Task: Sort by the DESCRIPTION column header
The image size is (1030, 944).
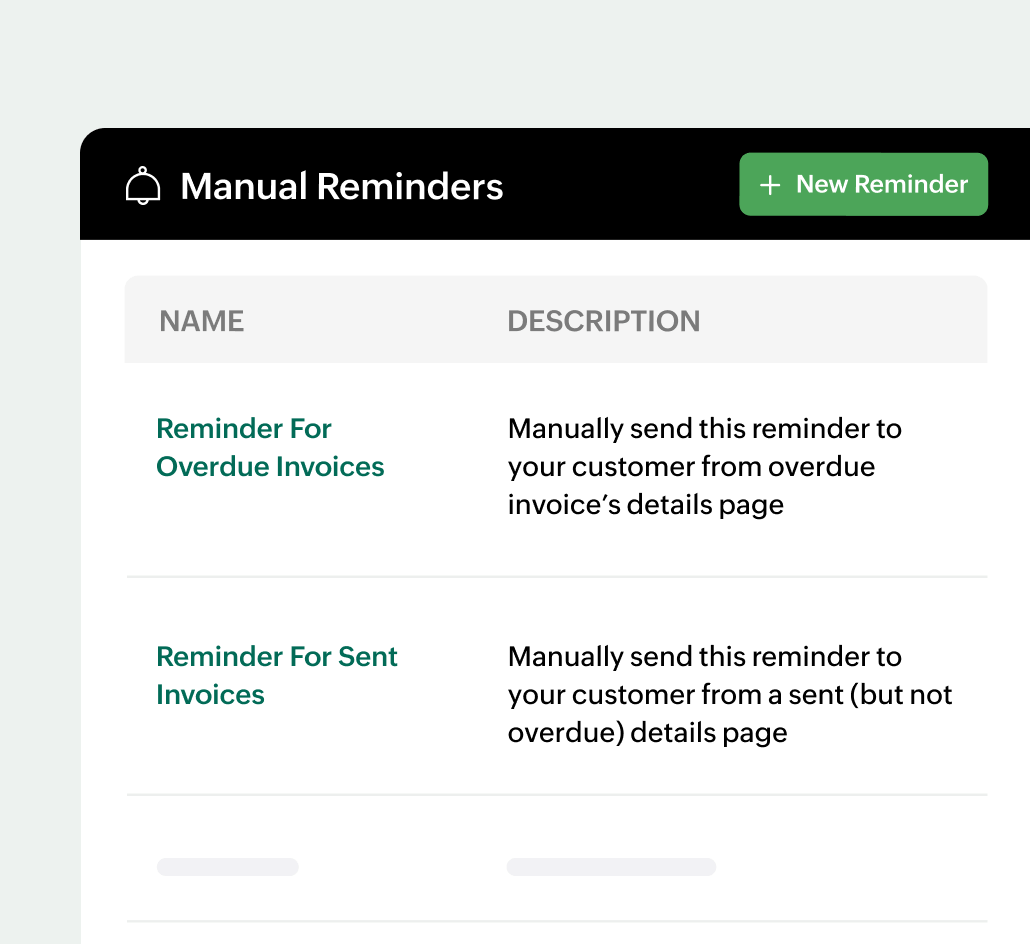Action: 604,320
